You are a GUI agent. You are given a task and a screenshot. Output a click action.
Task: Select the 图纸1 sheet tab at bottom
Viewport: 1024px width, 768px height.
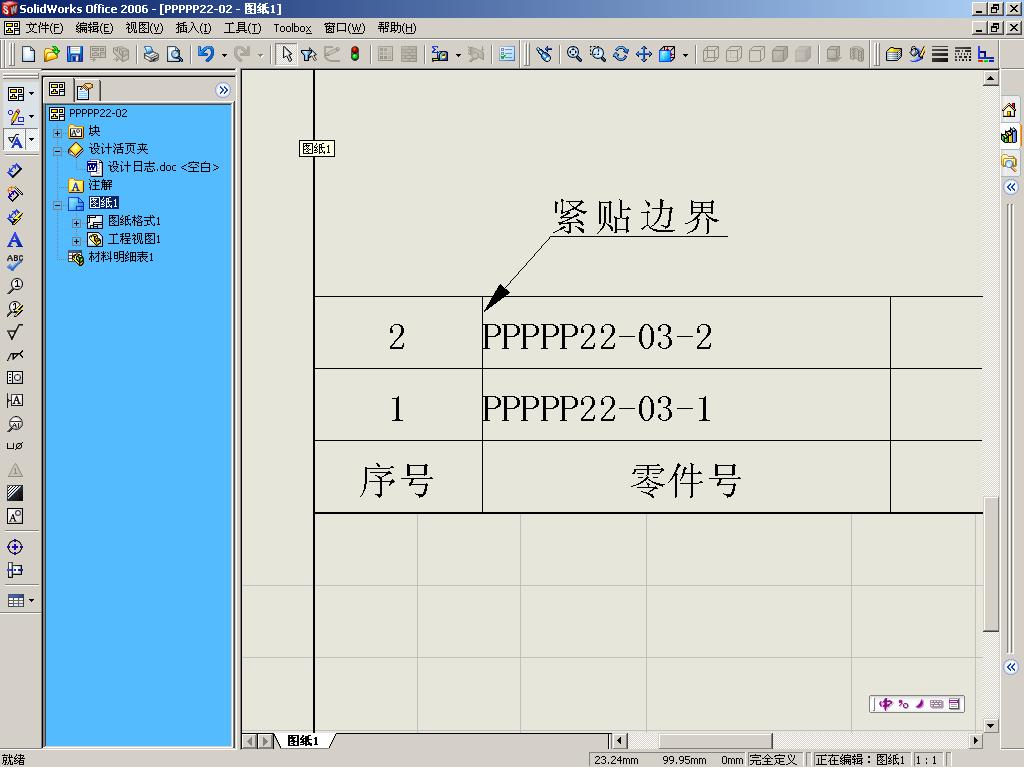[302, 740]
